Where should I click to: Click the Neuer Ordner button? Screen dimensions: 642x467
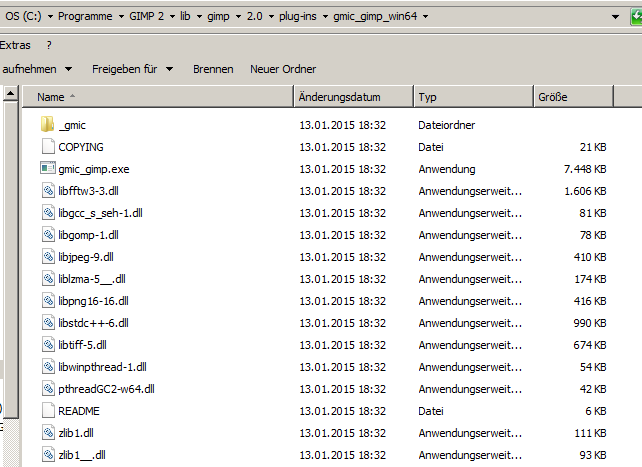(283, 69)
